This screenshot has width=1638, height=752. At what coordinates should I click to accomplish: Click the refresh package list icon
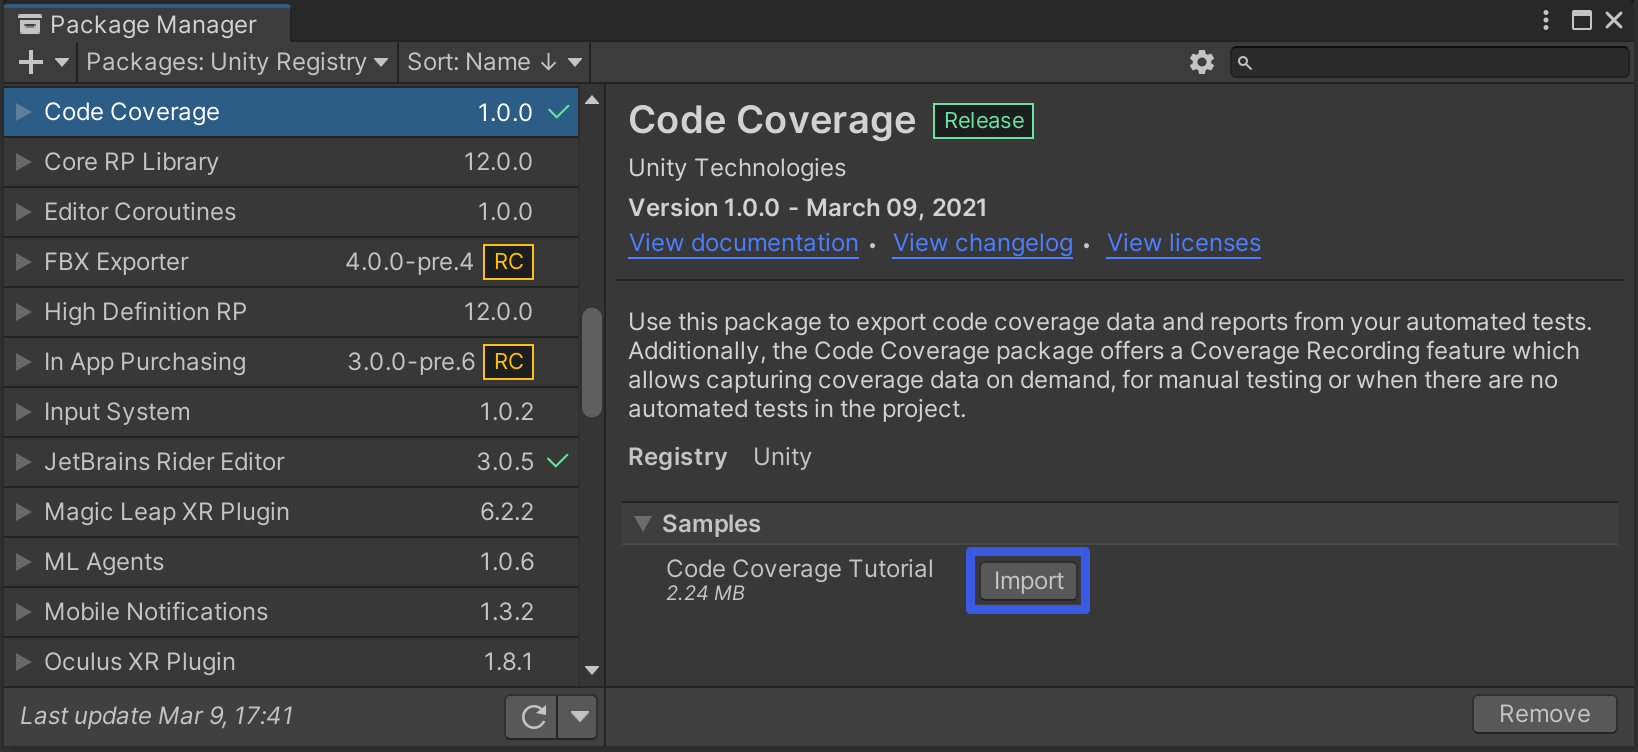pyautogui.click(x=533, y=716)
